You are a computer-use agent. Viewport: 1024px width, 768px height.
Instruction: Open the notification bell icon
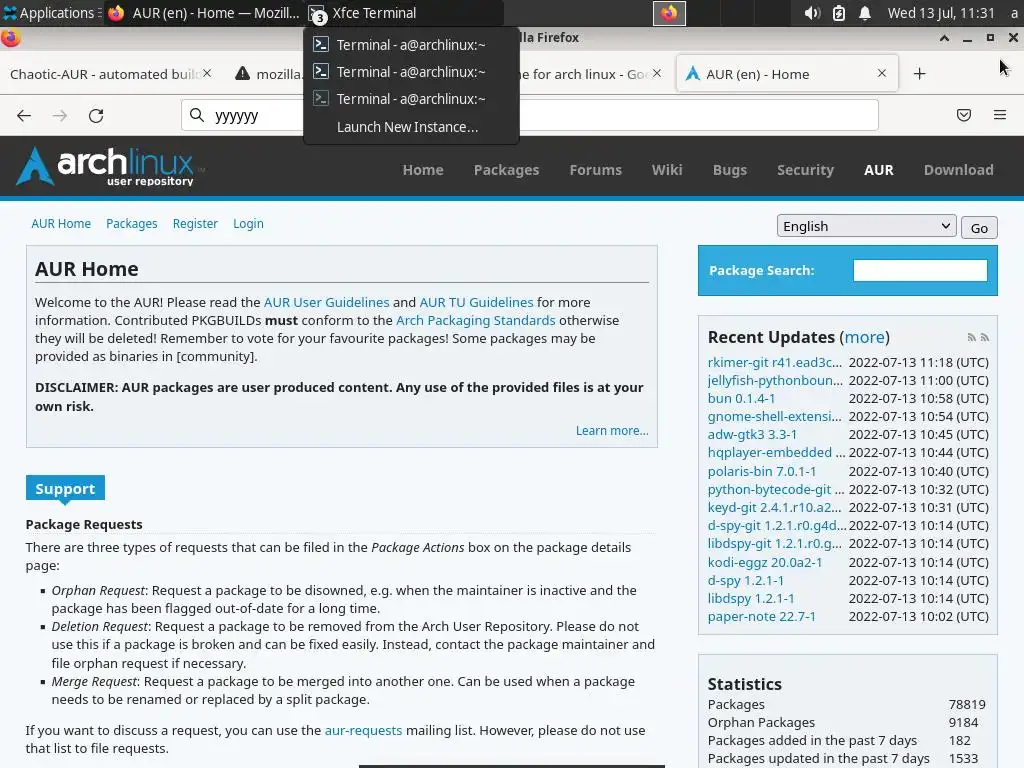[865, 13]
